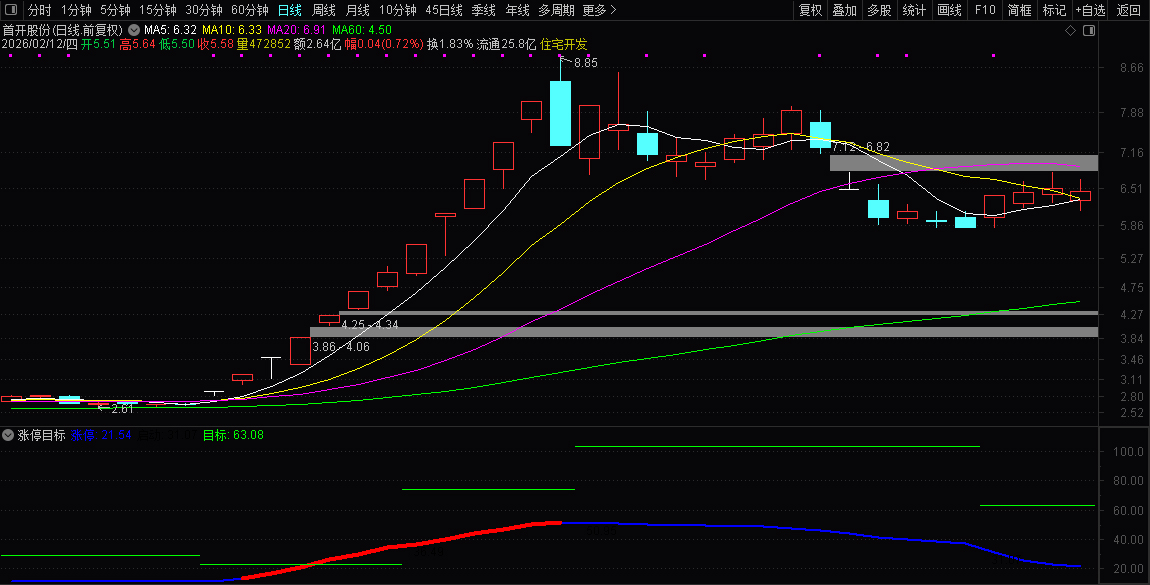This screenshot has height=585, width=1150.
Task: Click the MA10: 6.33 label
Action: (x=232, y=30)
